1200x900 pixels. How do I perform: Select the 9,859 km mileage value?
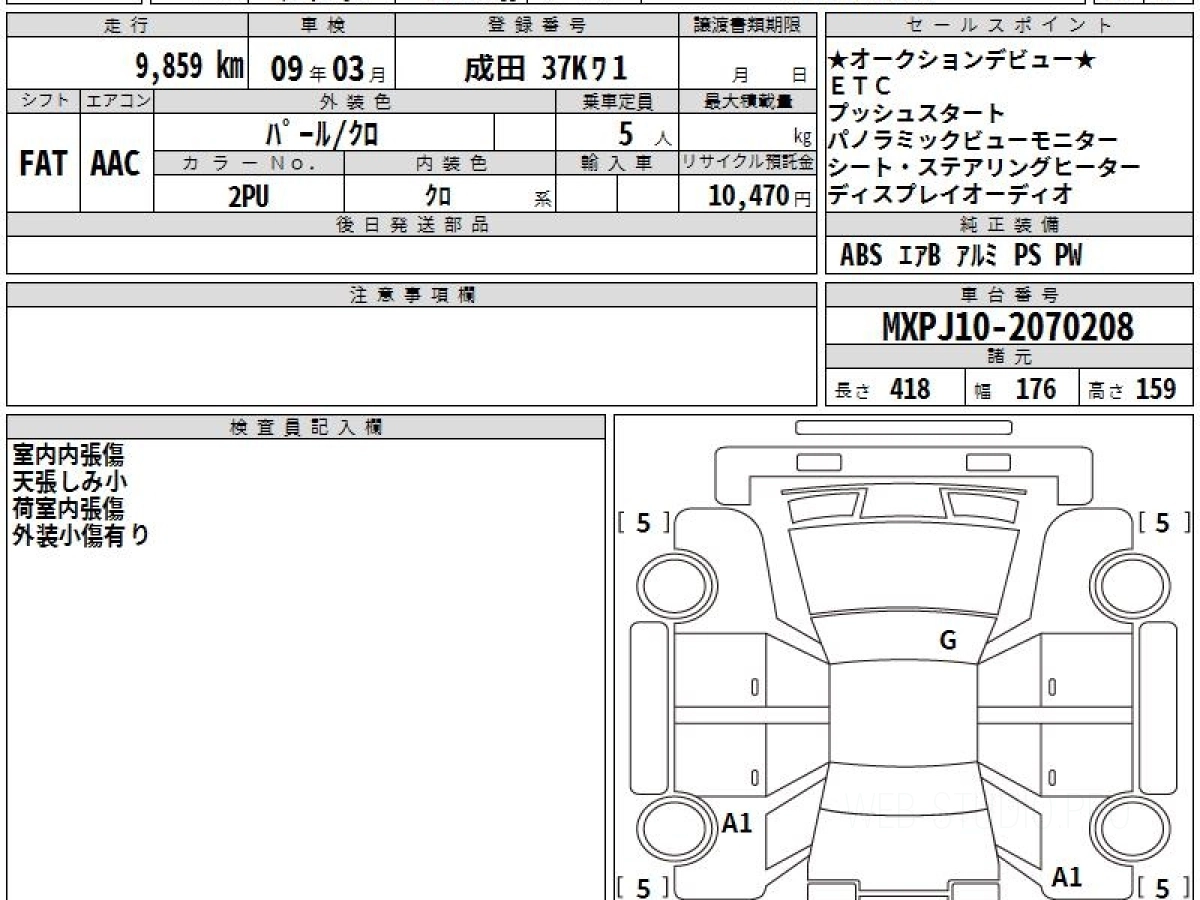[190, 68]
